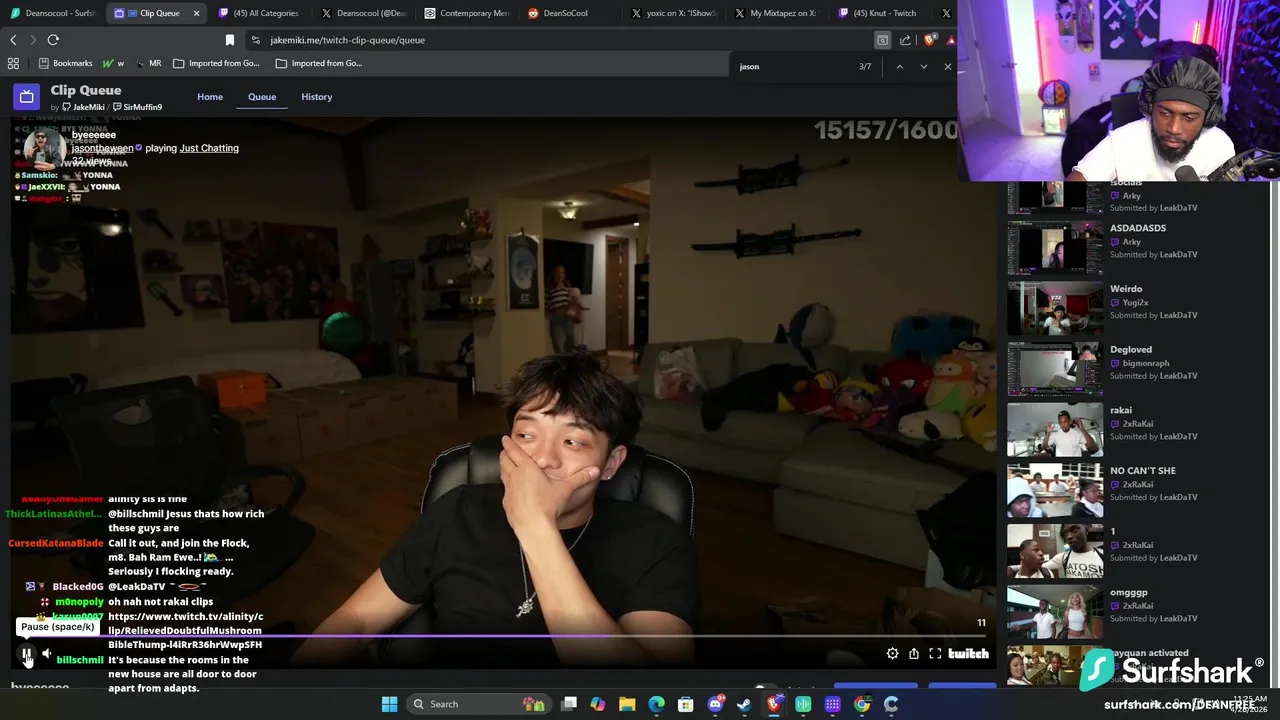Open Task View in taskbar

pyautogui.click(x=569, y=704)
